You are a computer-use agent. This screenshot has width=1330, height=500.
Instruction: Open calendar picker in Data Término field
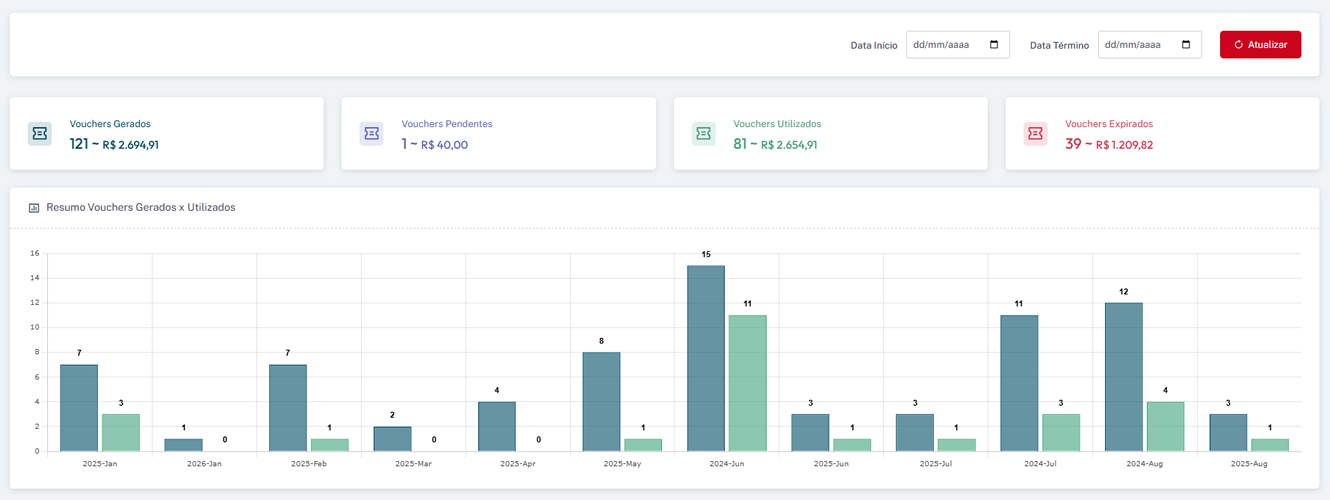[1186, 45]
